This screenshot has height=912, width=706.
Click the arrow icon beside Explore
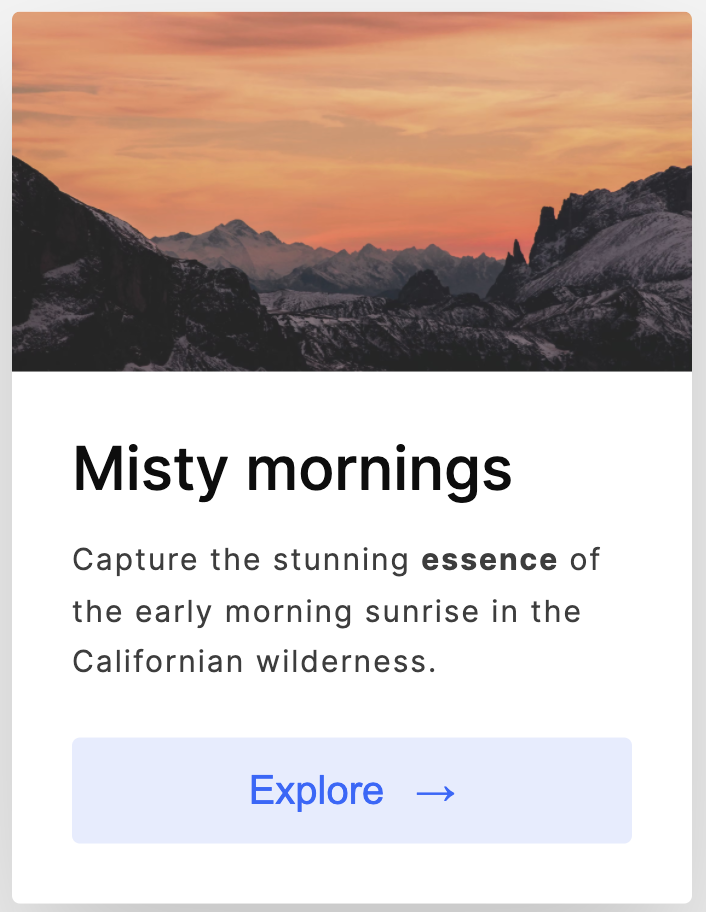(x=436, y=792)
